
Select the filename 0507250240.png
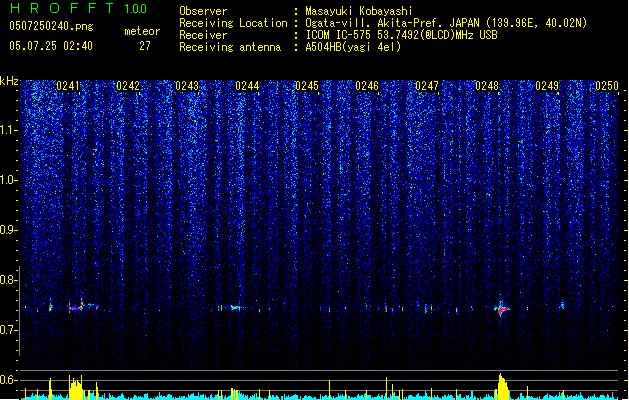[51, 26]
